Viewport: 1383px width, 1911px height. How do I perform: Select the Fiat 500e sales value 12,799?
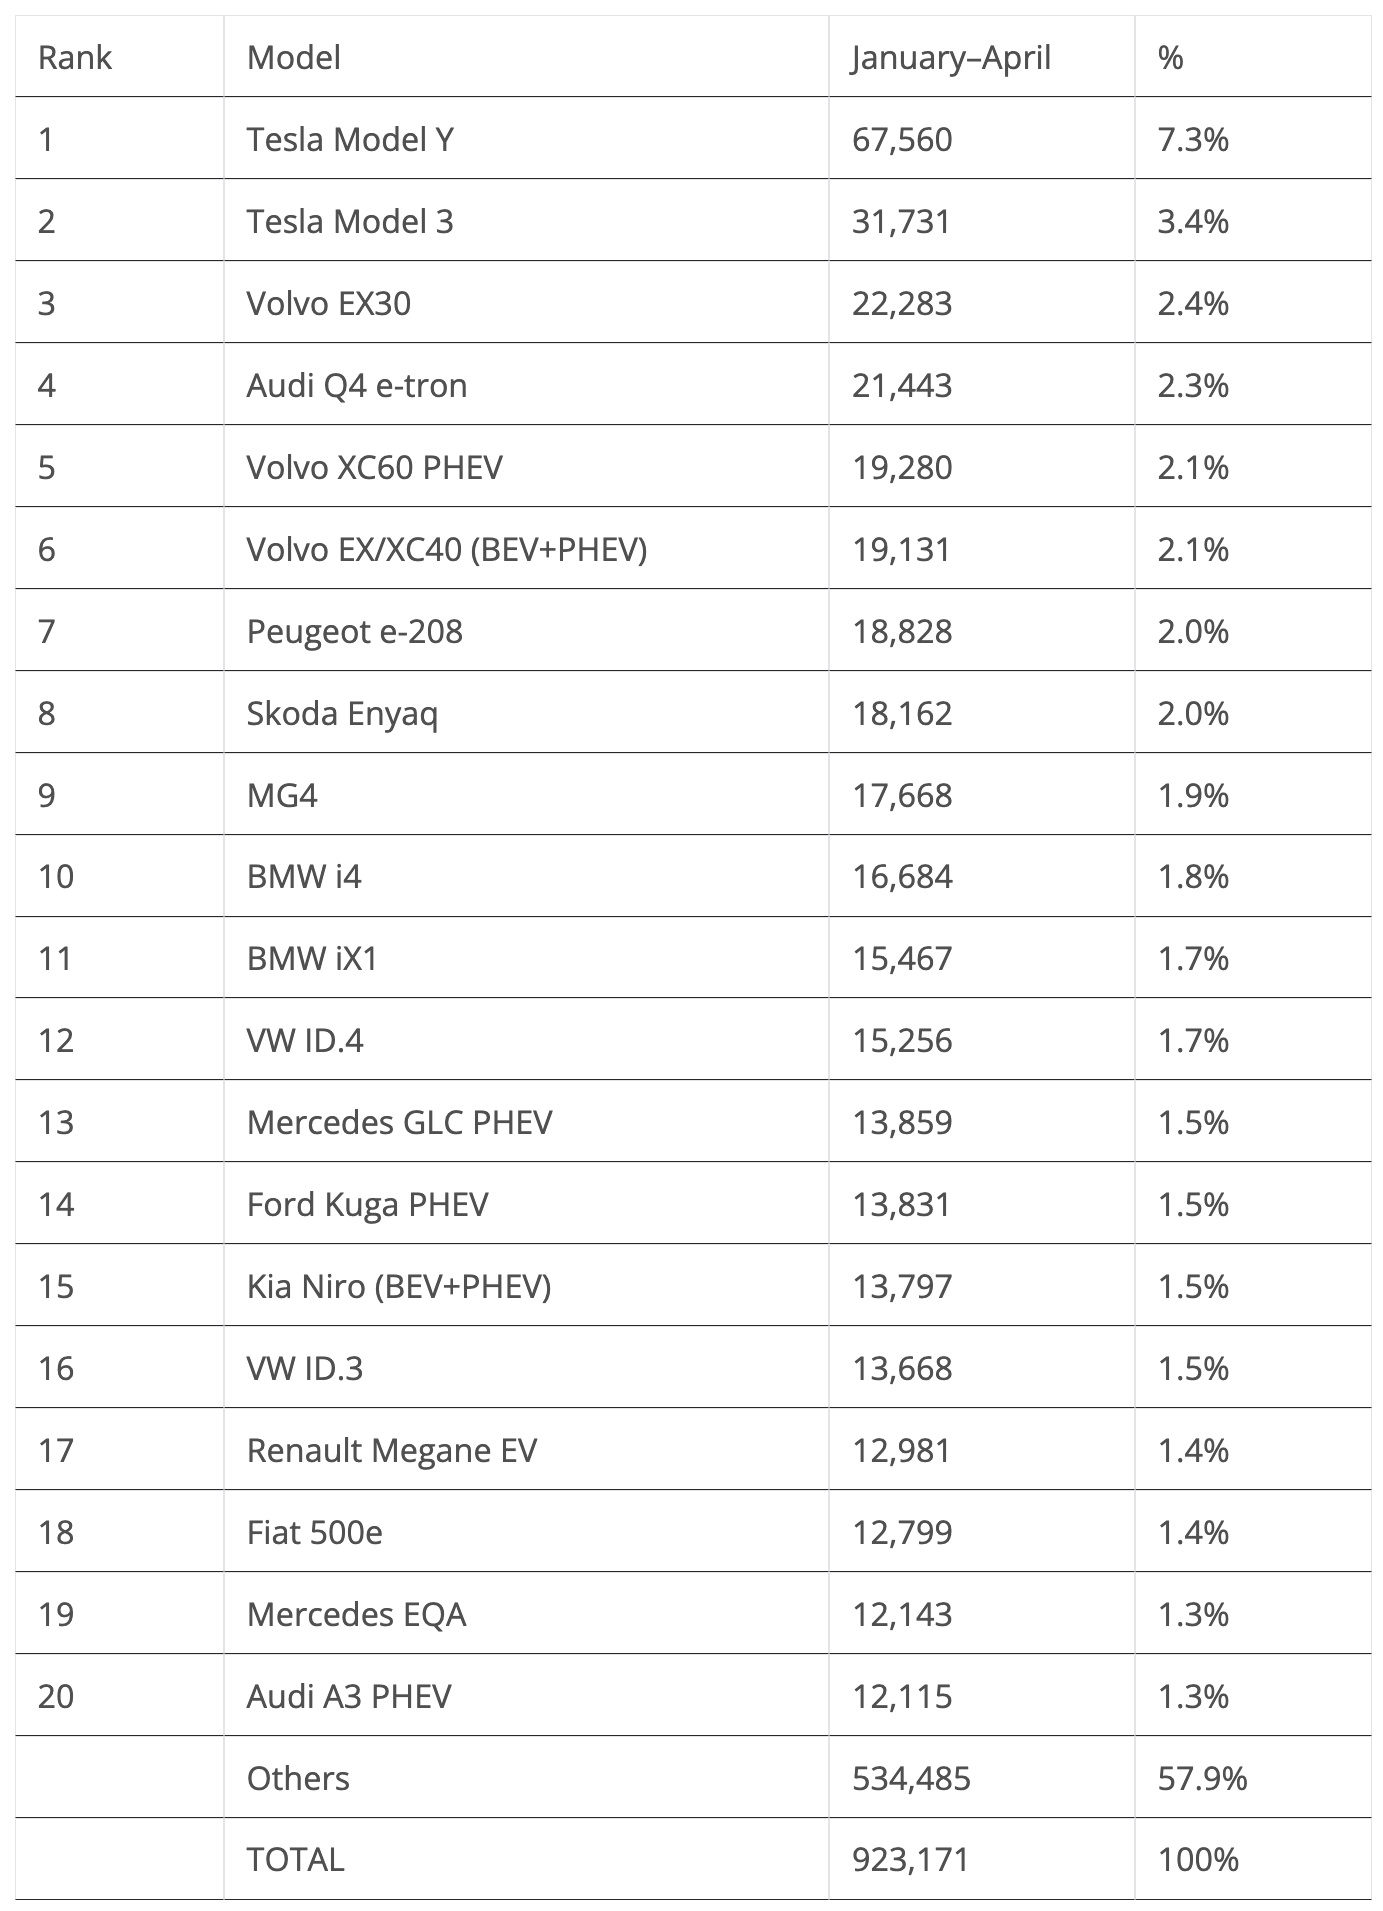(902, 1532)
